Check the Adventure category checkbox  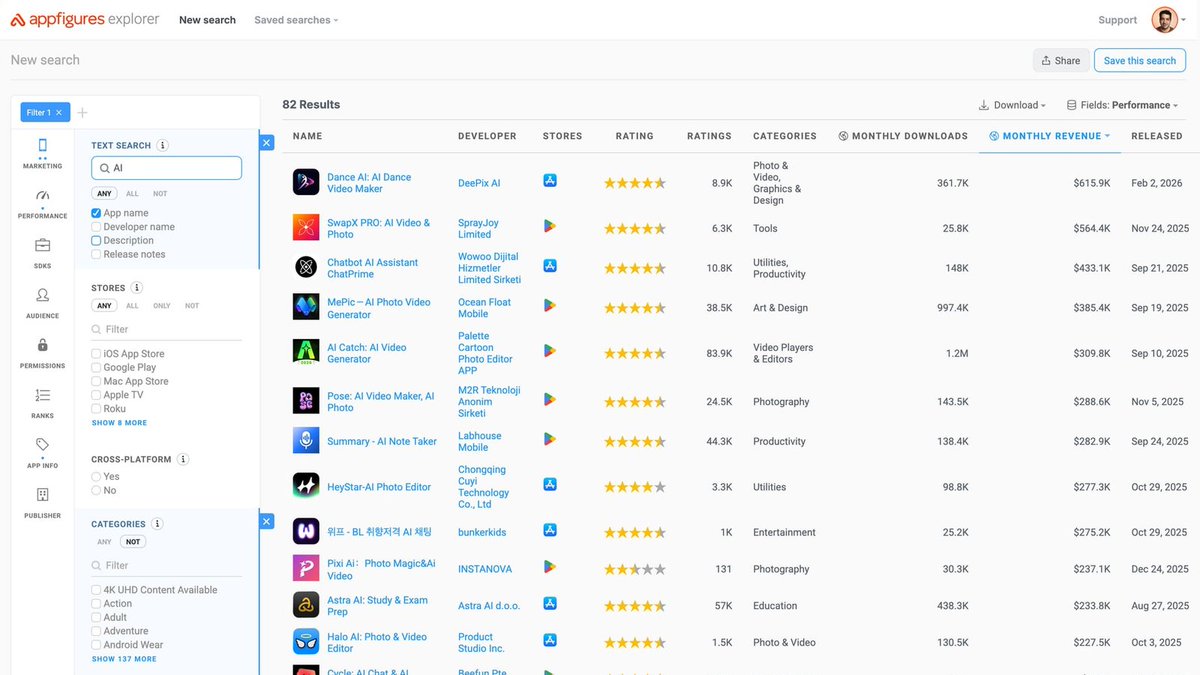(96, 631)
